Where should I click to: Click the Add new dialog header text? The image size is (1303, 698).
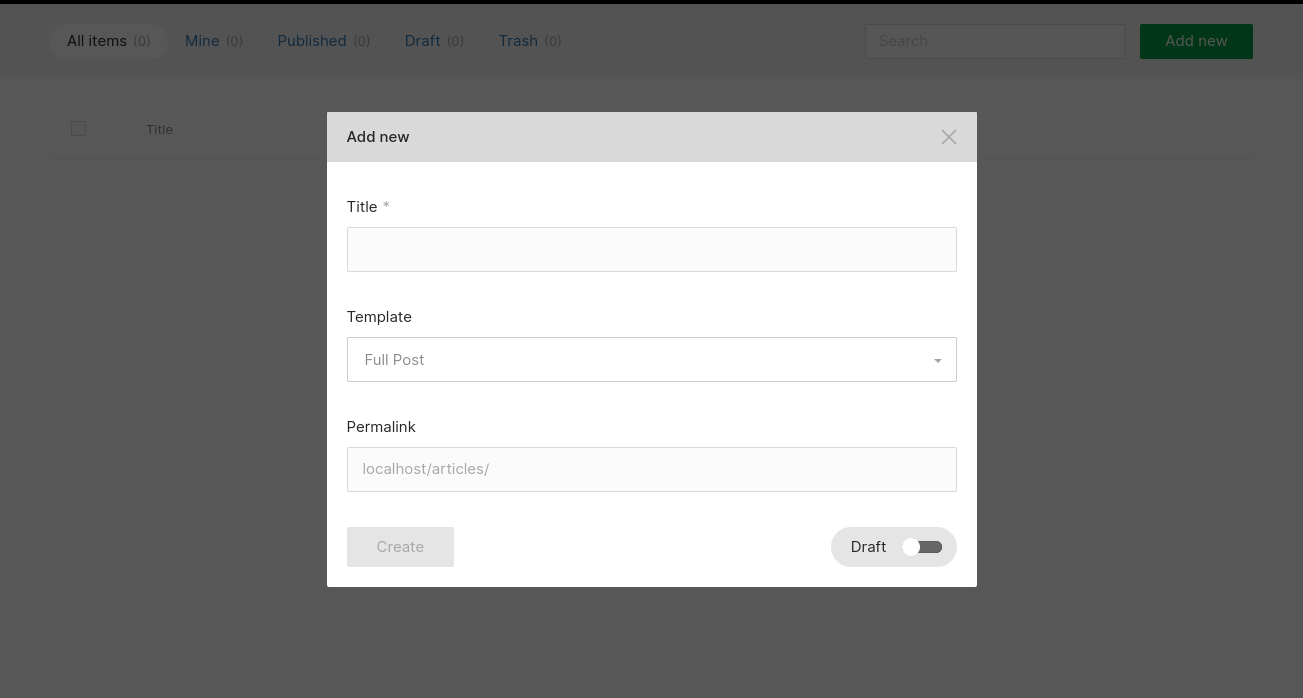378,137
